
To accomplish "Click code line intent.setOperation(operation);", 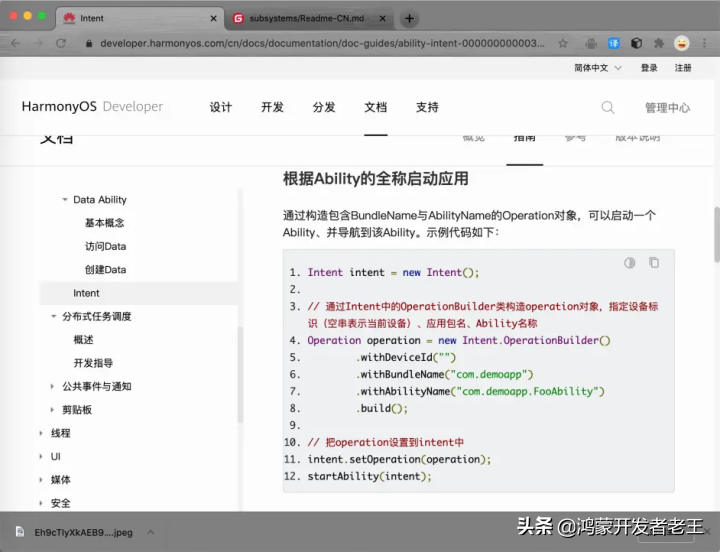I will click(399, 459).
